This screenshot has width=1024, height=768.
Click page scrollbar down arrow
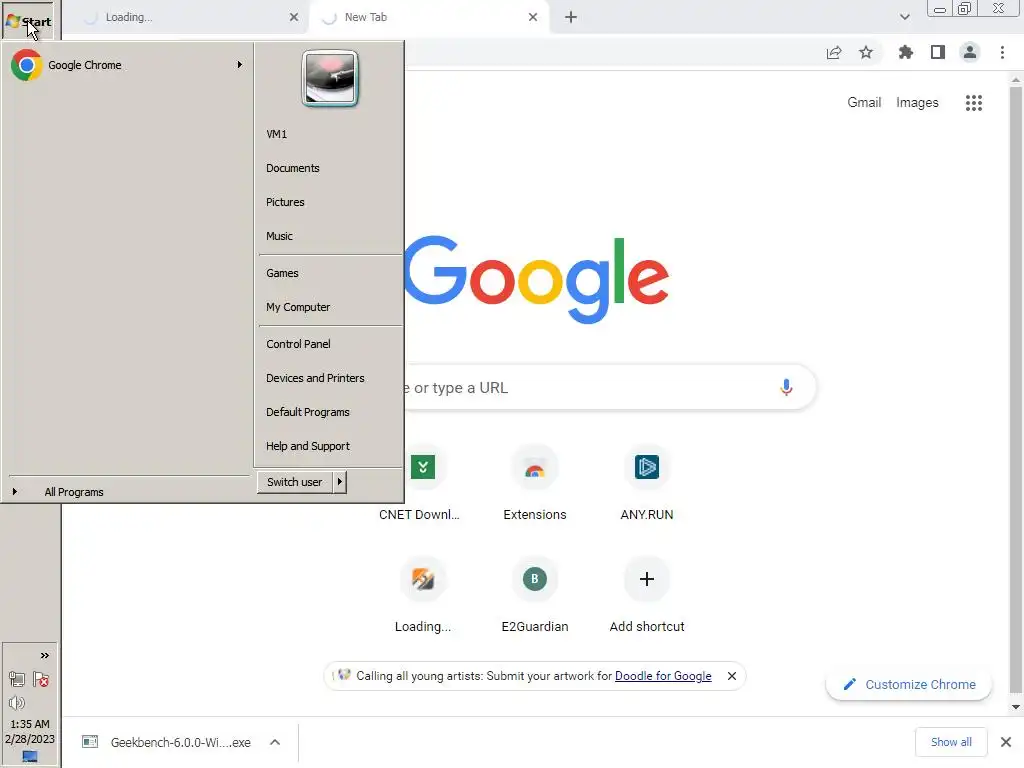coord(1016,707)
